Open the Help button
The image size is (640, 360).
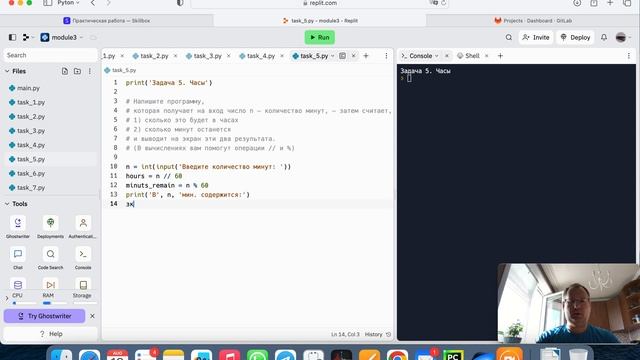(51, 334)
